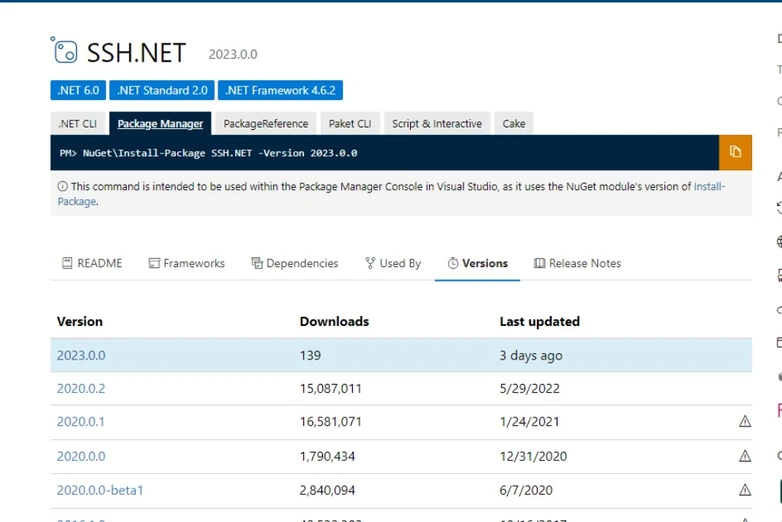
Task: Select the PackageReference install tab
Action: pos(265,124)
